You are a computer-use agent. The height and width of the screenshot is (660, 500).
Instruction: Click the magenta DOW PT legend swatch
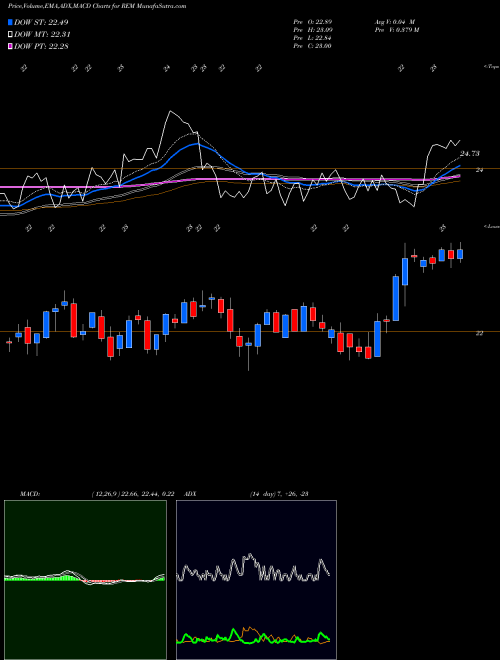[x=10, y=46]
